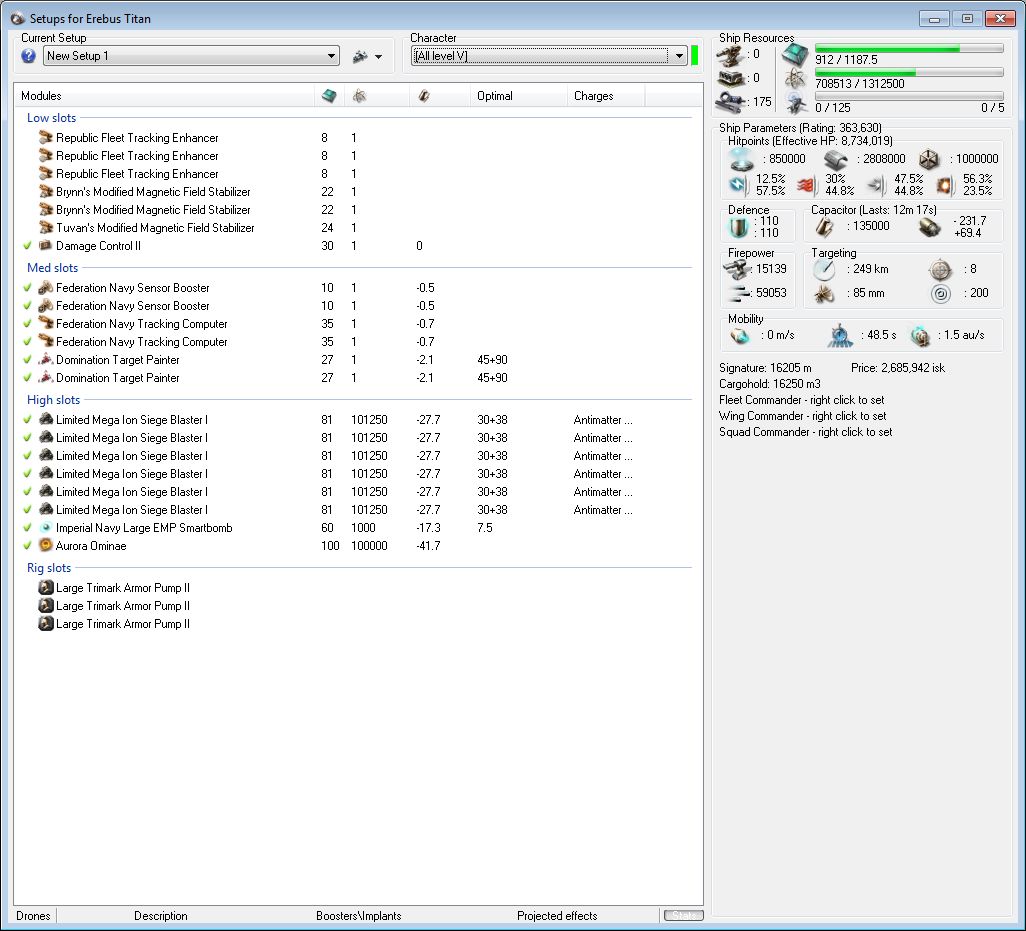Click Wing Commander right click to set
Screen dimensions: 1026x931
803,416
